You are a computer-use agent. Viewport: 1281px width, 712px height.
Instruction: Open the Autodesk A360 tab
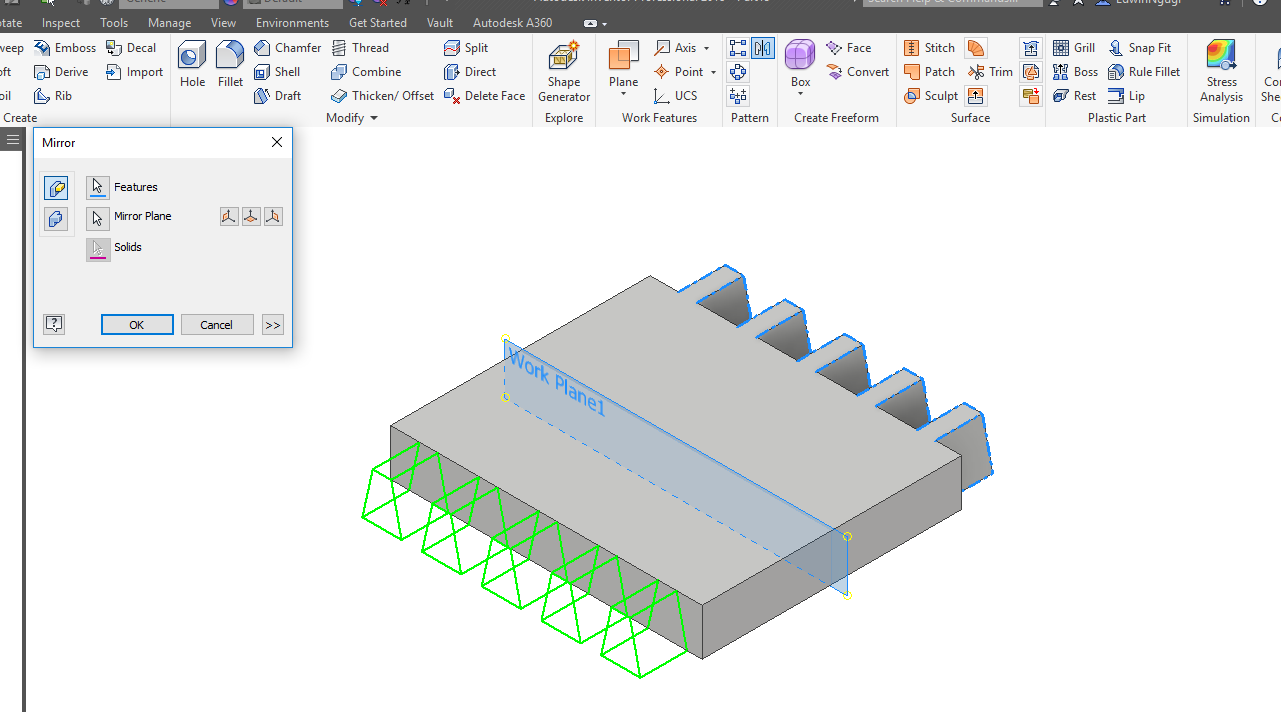pos(513,23)
